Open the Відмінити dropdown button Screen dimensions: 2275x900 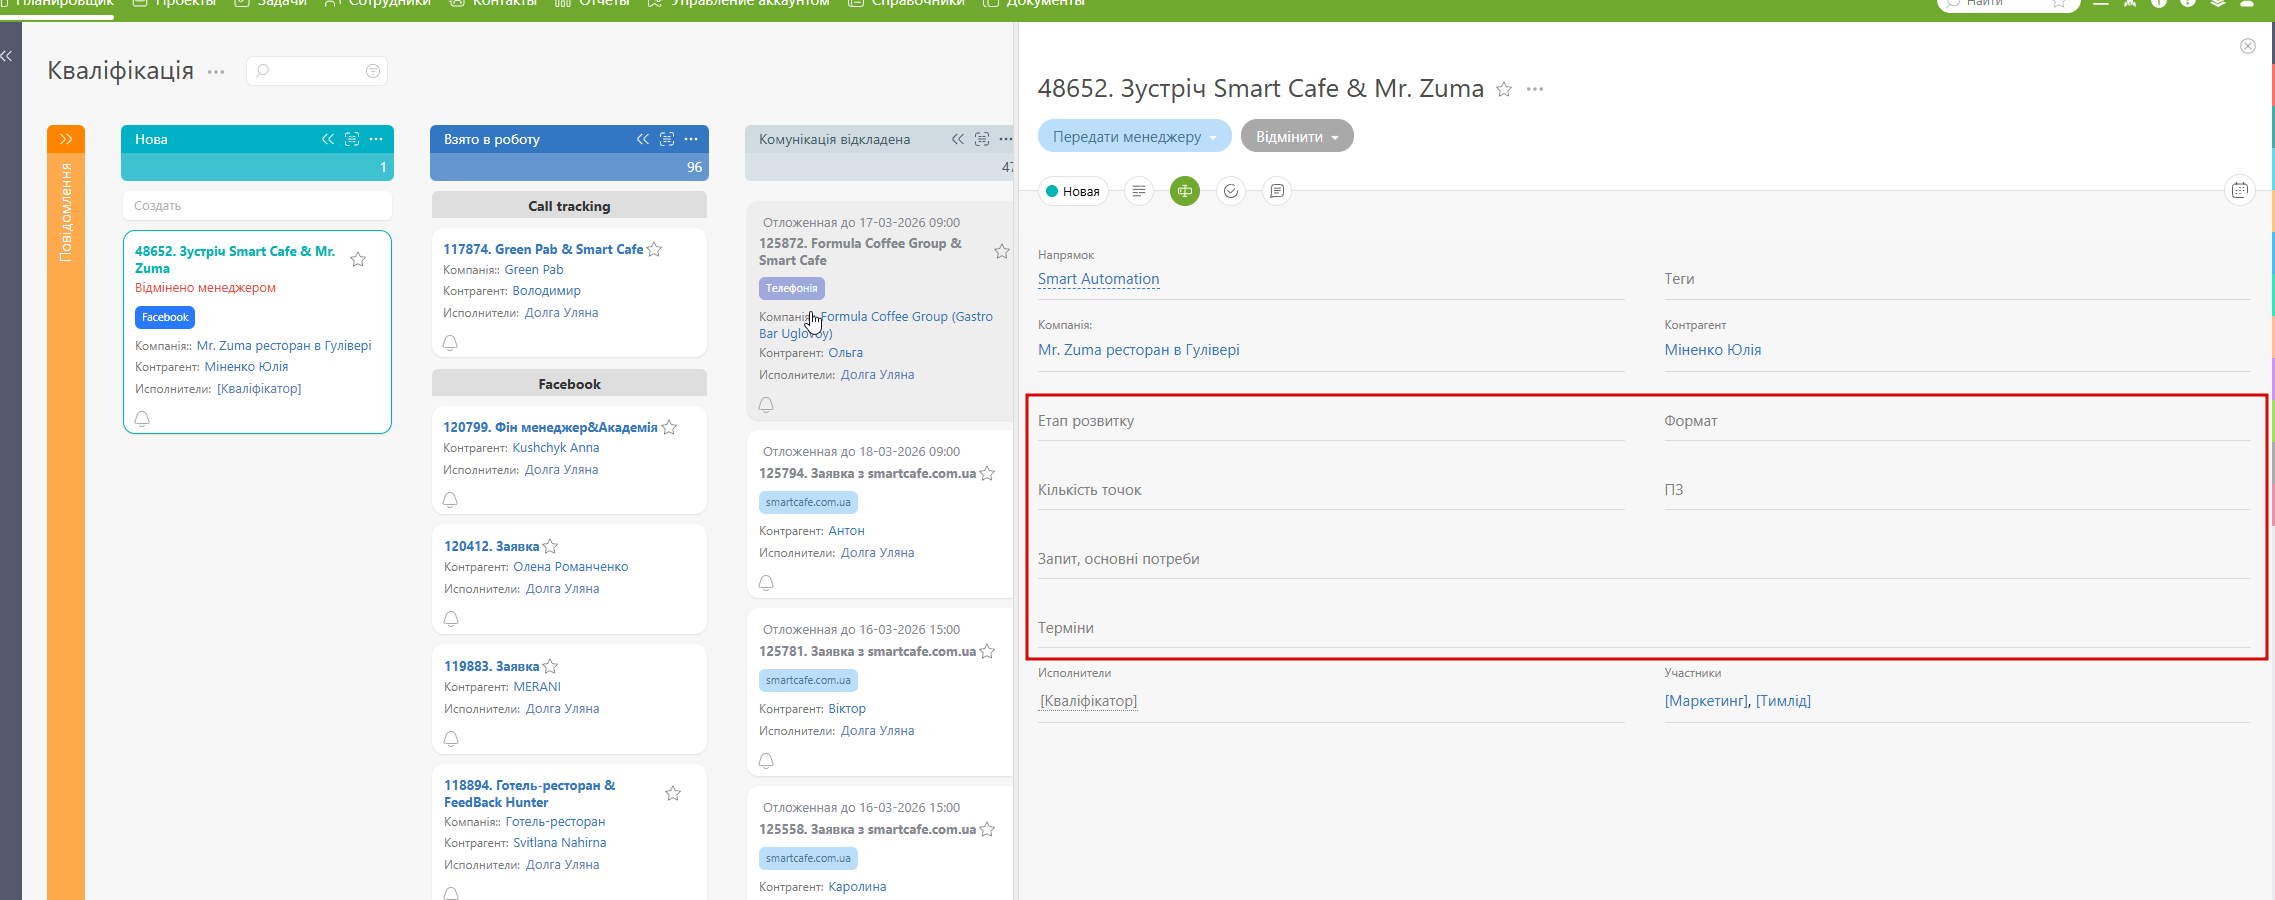pos(1297,137)
